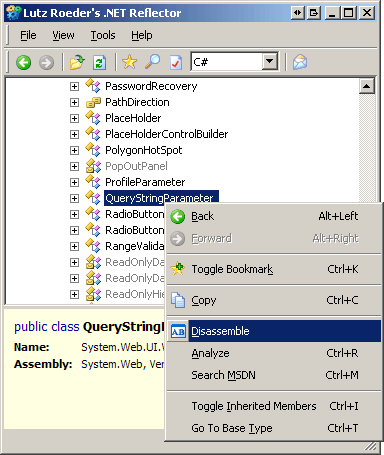Click the Assembly value System.Web text
Screen dimensions: 384x455
coord(123,364)
